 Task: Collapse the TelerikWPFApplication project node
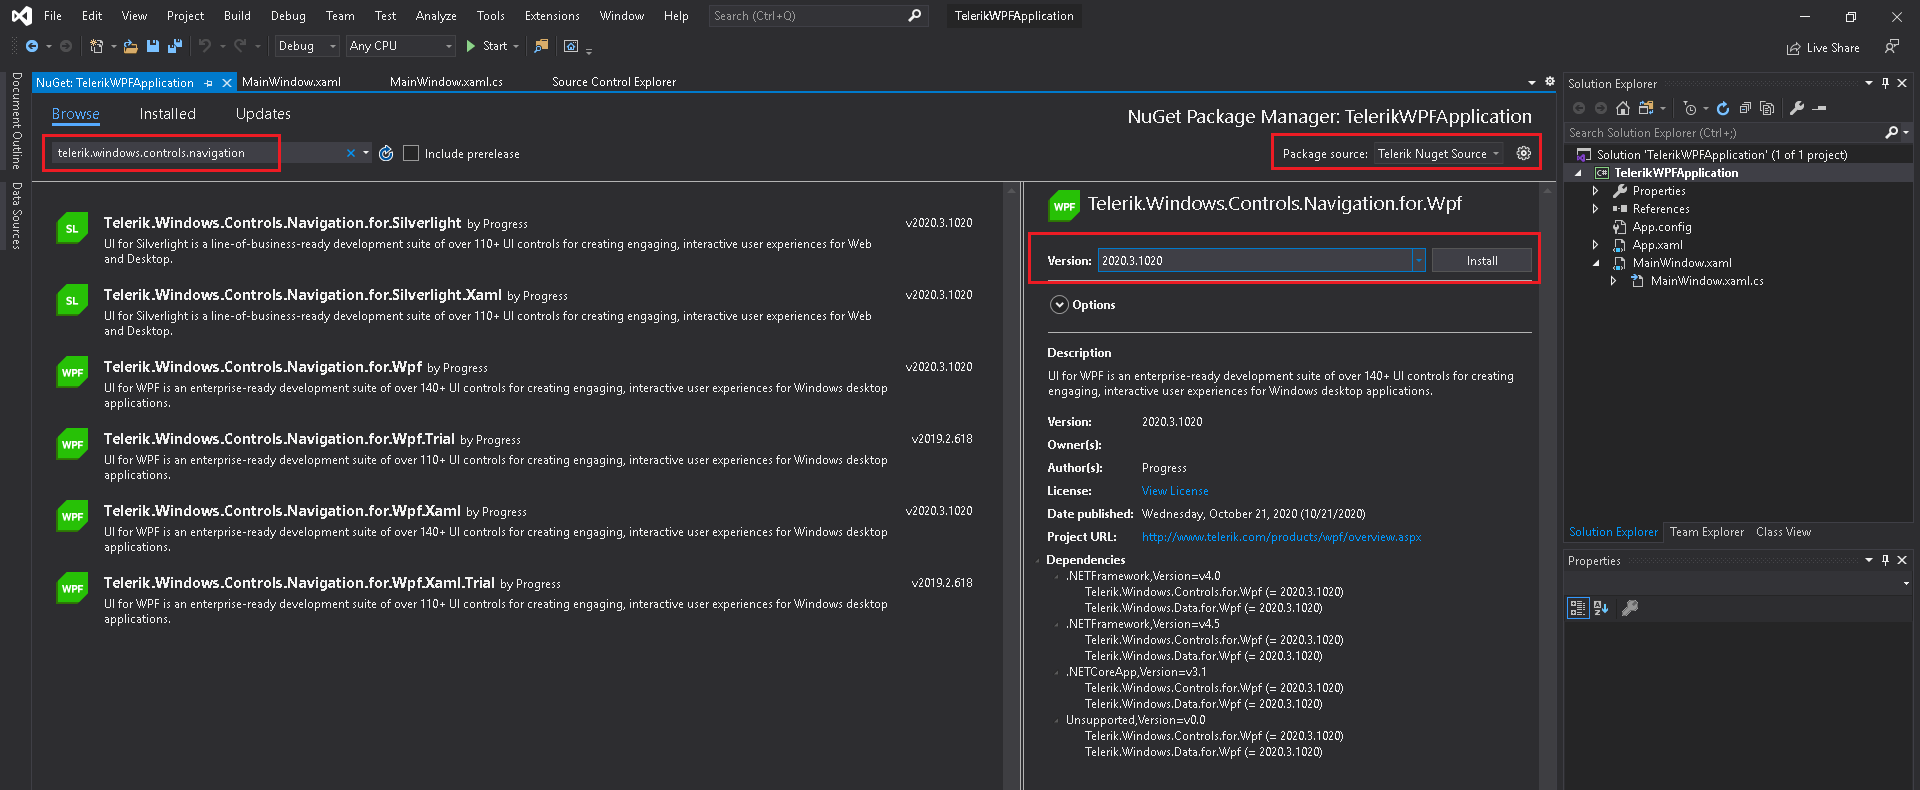[1578, 173]
